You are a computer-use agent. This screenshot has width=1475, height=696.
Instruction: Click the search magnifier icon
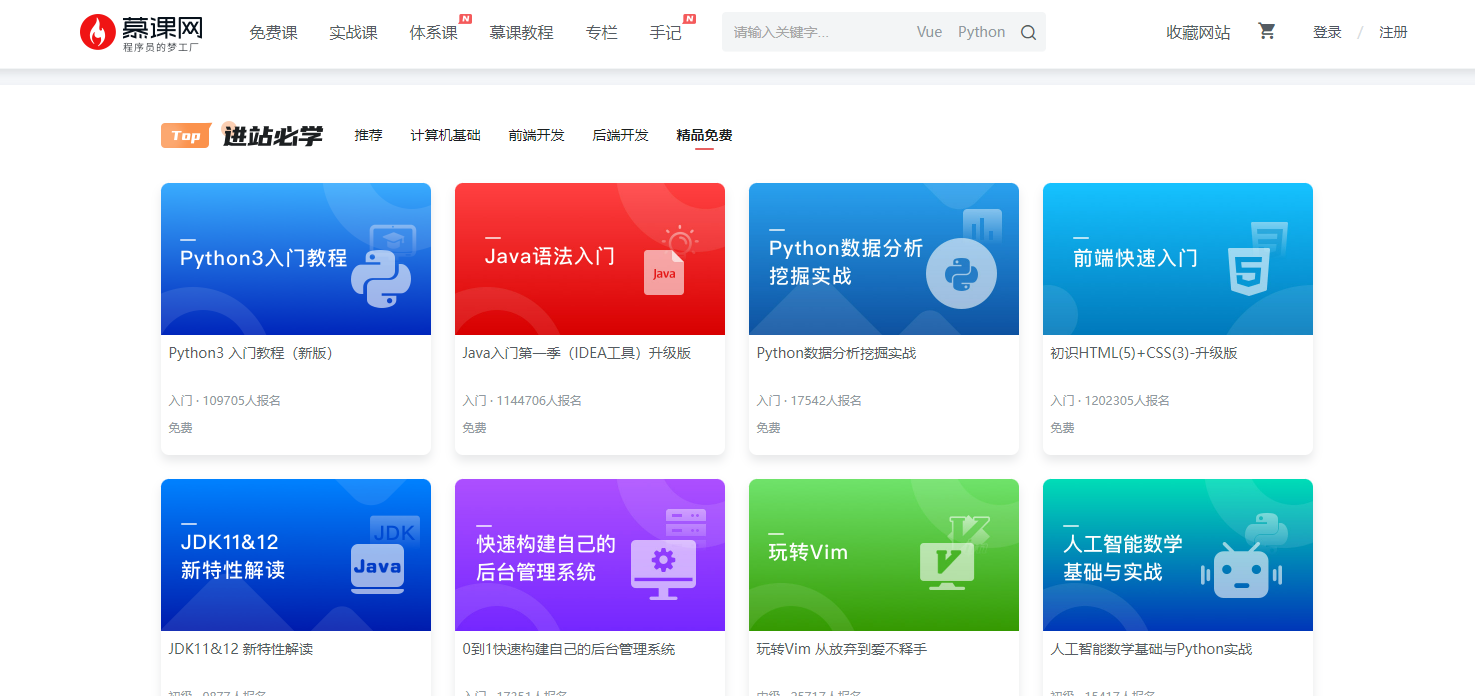(x=1028, y=32)
